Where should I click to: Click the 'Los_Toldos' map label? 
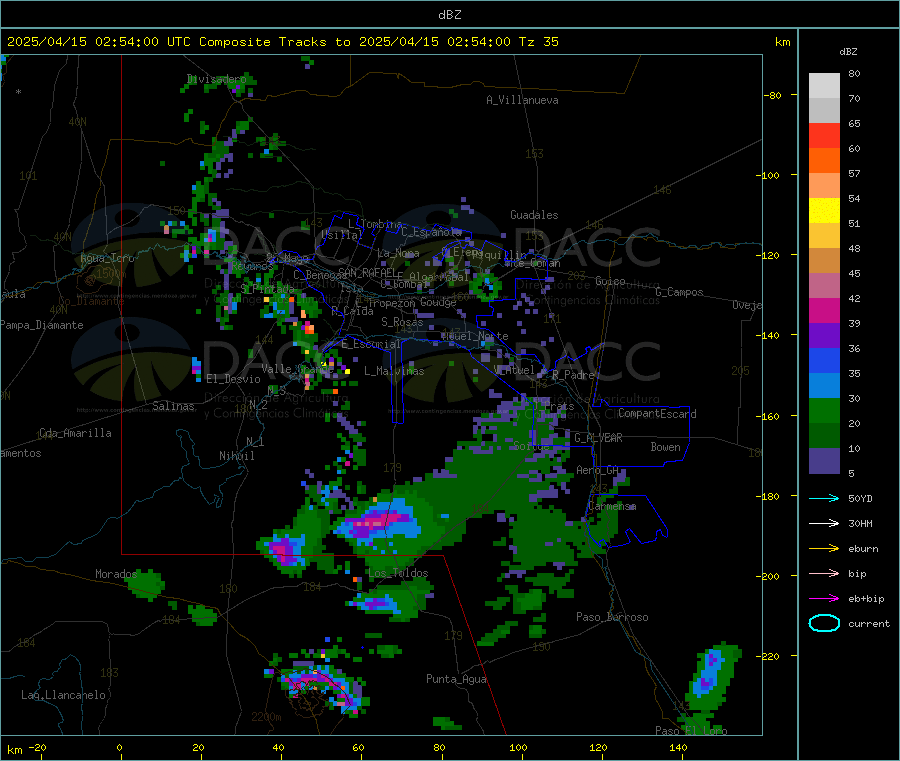pos(398,573)
